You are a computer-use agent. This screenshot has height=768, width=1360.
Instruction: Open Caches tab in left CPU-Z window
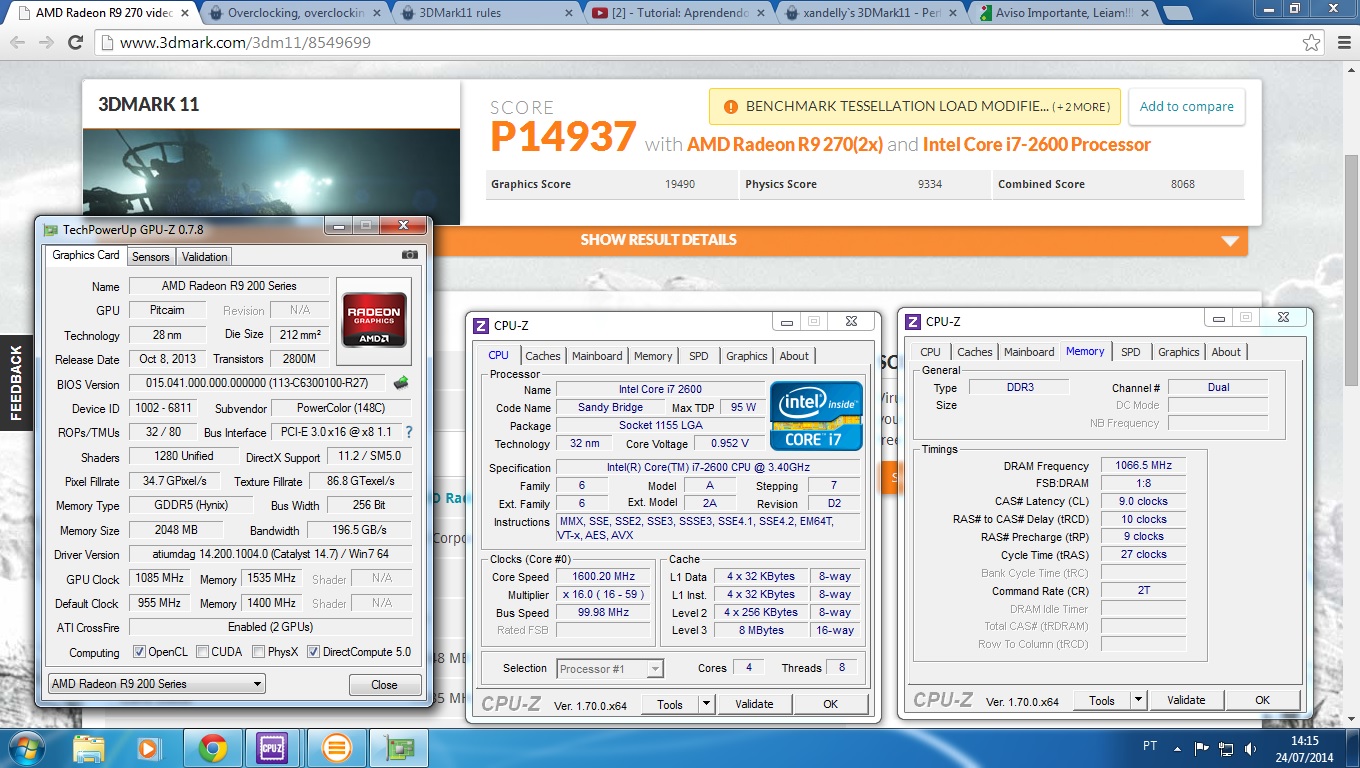tap(543, 356)
